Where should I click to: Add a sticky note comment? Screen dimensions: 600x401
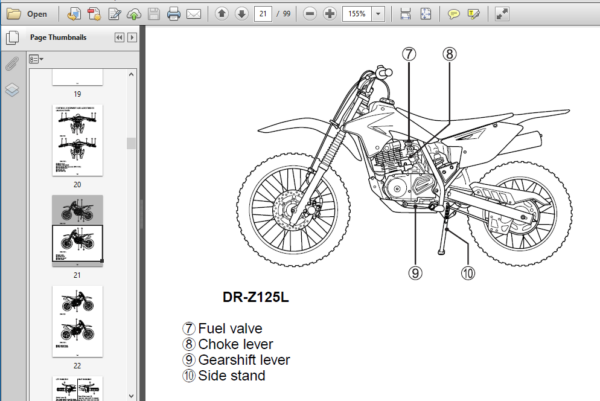pyautogui.click(x=453, y=14)
